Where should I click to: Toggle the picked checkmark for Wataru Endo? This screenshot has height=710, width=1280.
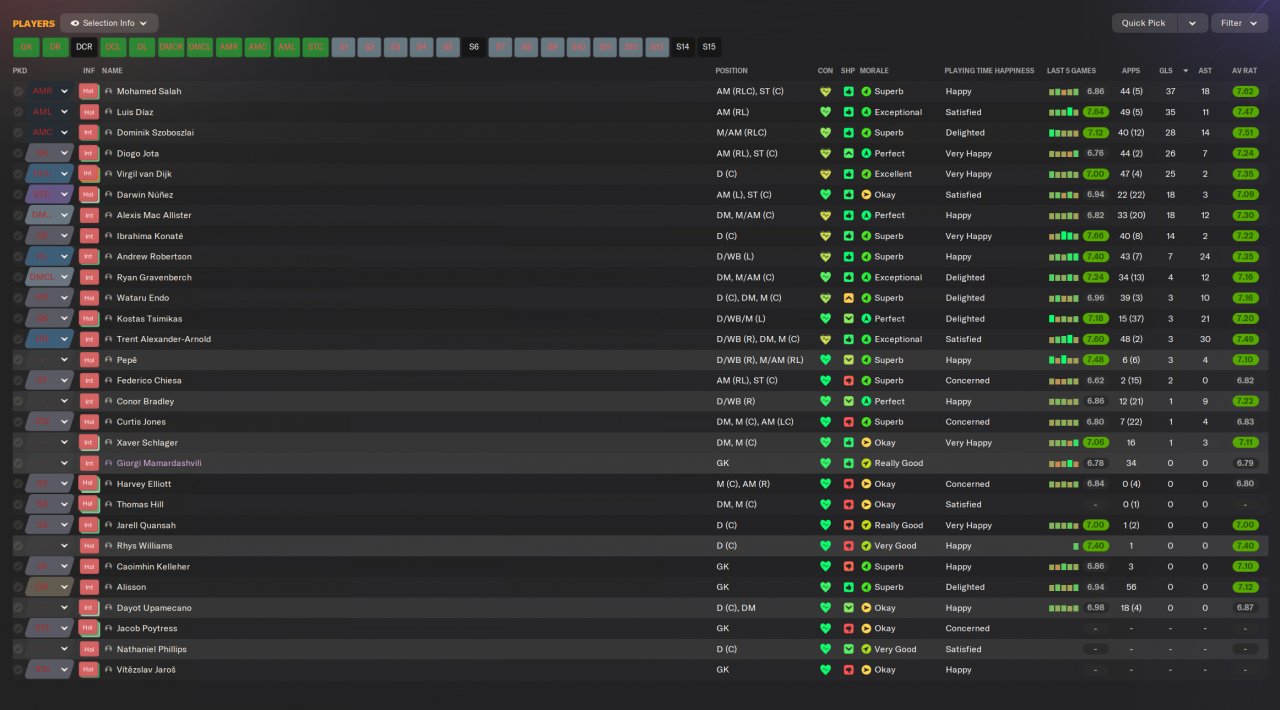click(18, 298)
